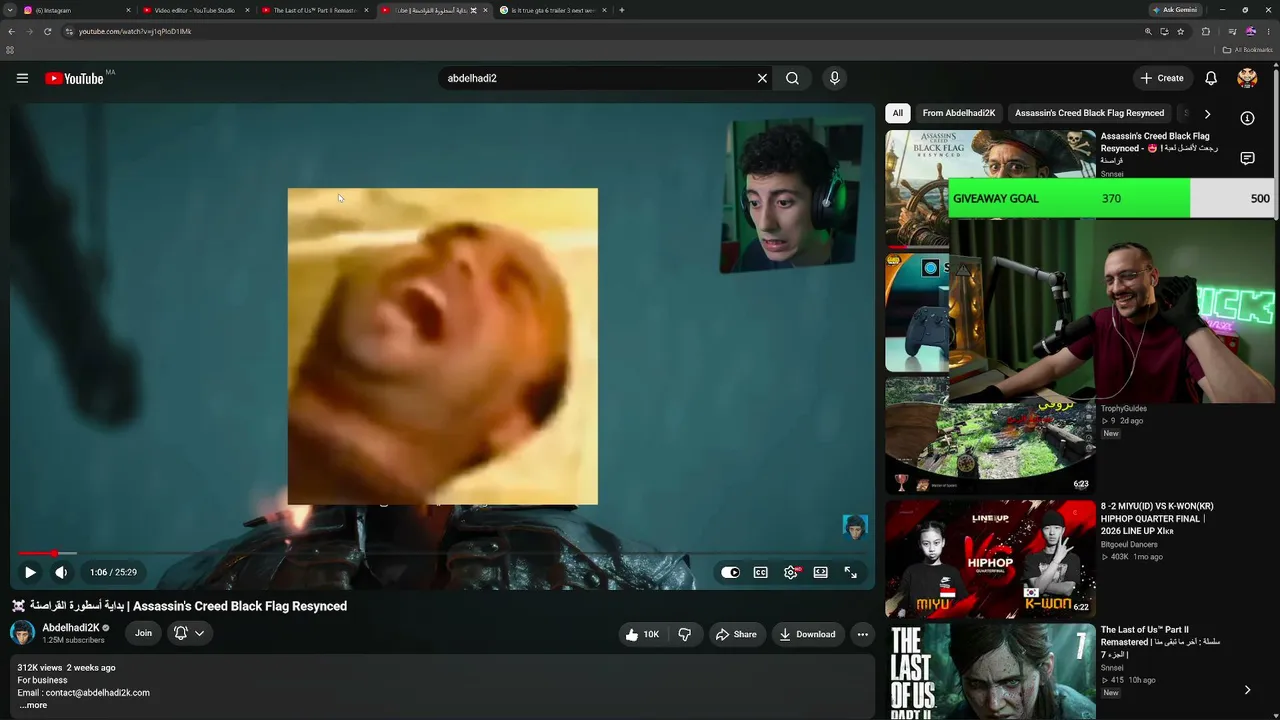Go to the YouTube home logo
The image size is (1280, 720).
pos(74,78)
